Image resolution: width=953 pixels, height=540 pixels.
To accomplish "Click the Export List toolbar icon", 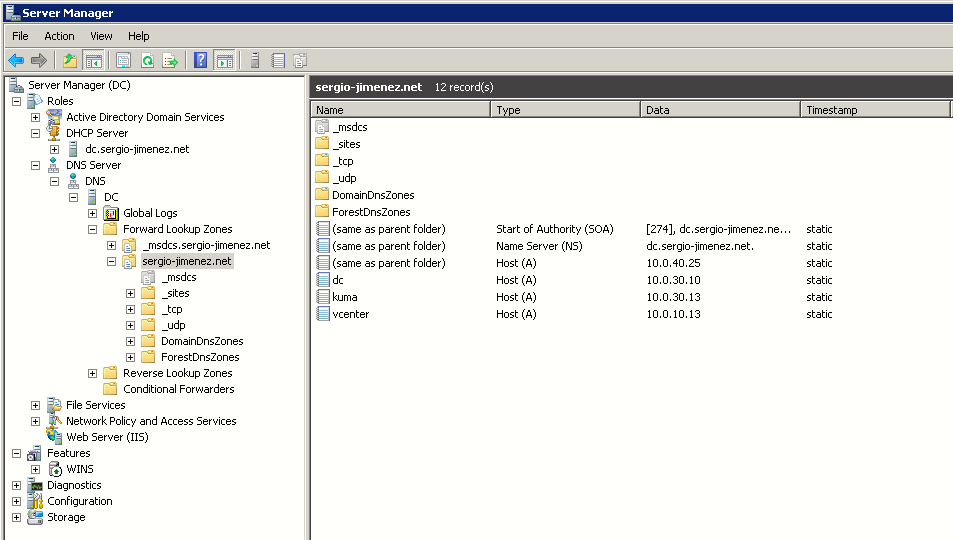I will pos(171,60).
